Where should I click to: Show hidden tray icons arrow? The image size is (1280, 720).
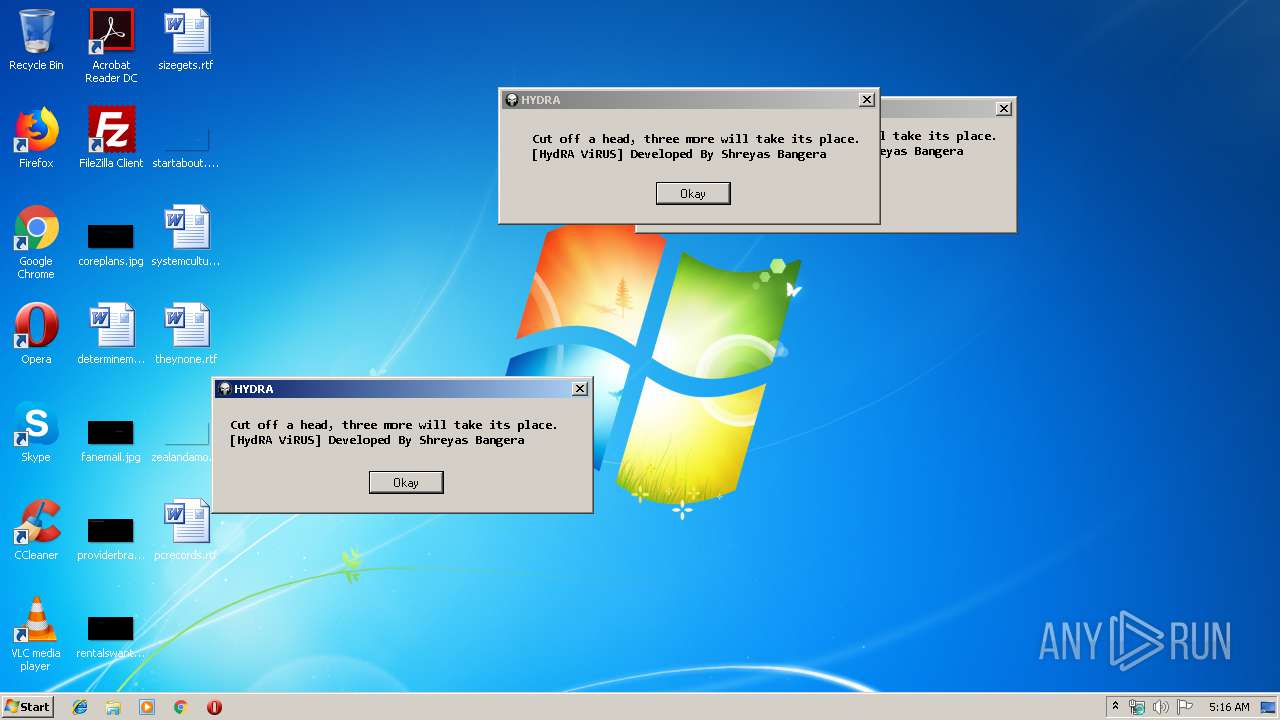pyautogui.click(x=1115, y=707)
